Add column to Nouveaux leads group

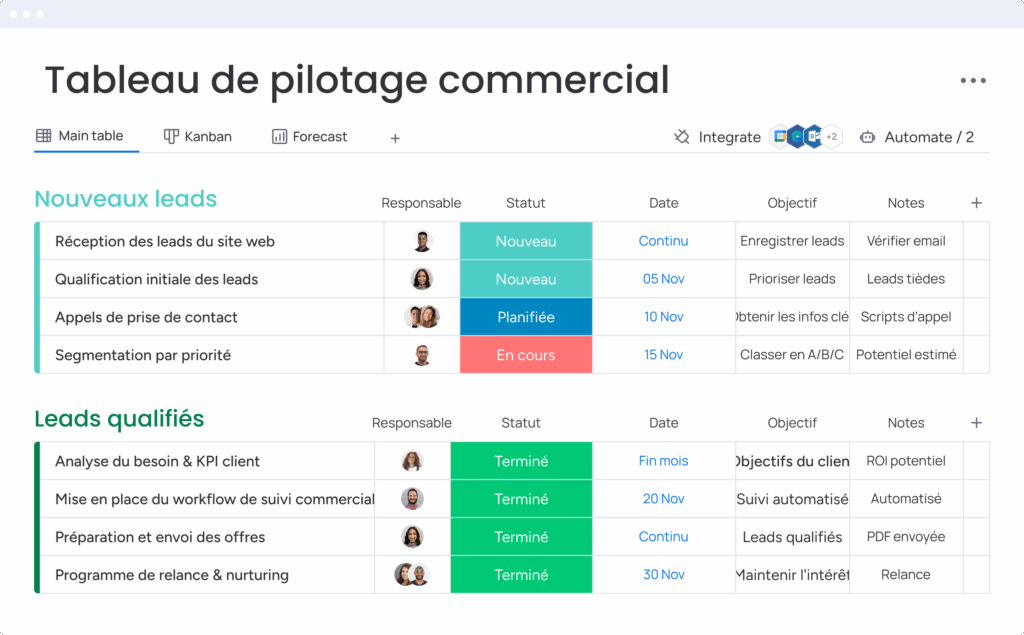[x=976, y=203]
